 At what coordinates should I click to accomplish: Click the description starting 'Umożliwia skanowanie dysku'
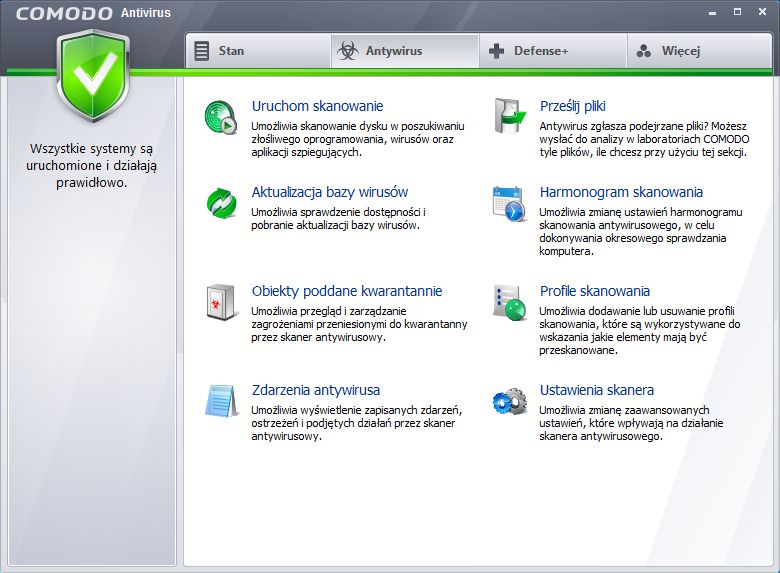tap(358, 139)
